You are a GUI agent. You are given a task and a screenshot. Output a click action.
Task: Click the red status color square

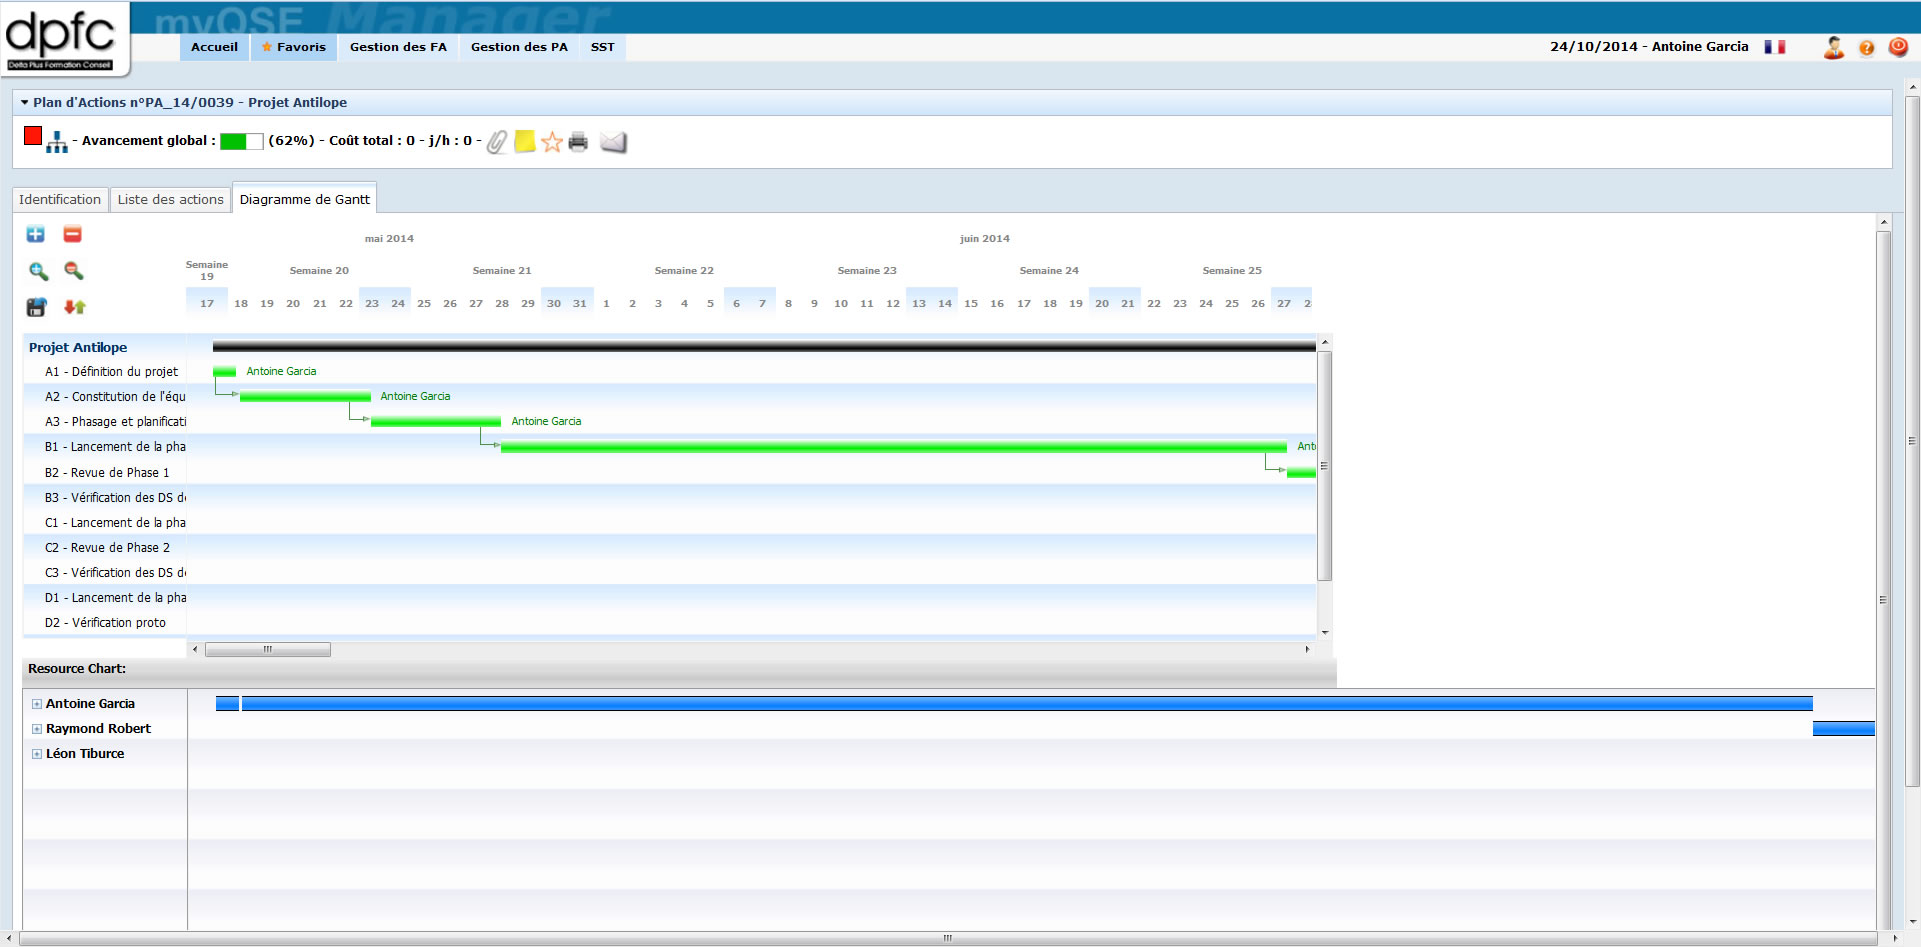tap(33, 136)
